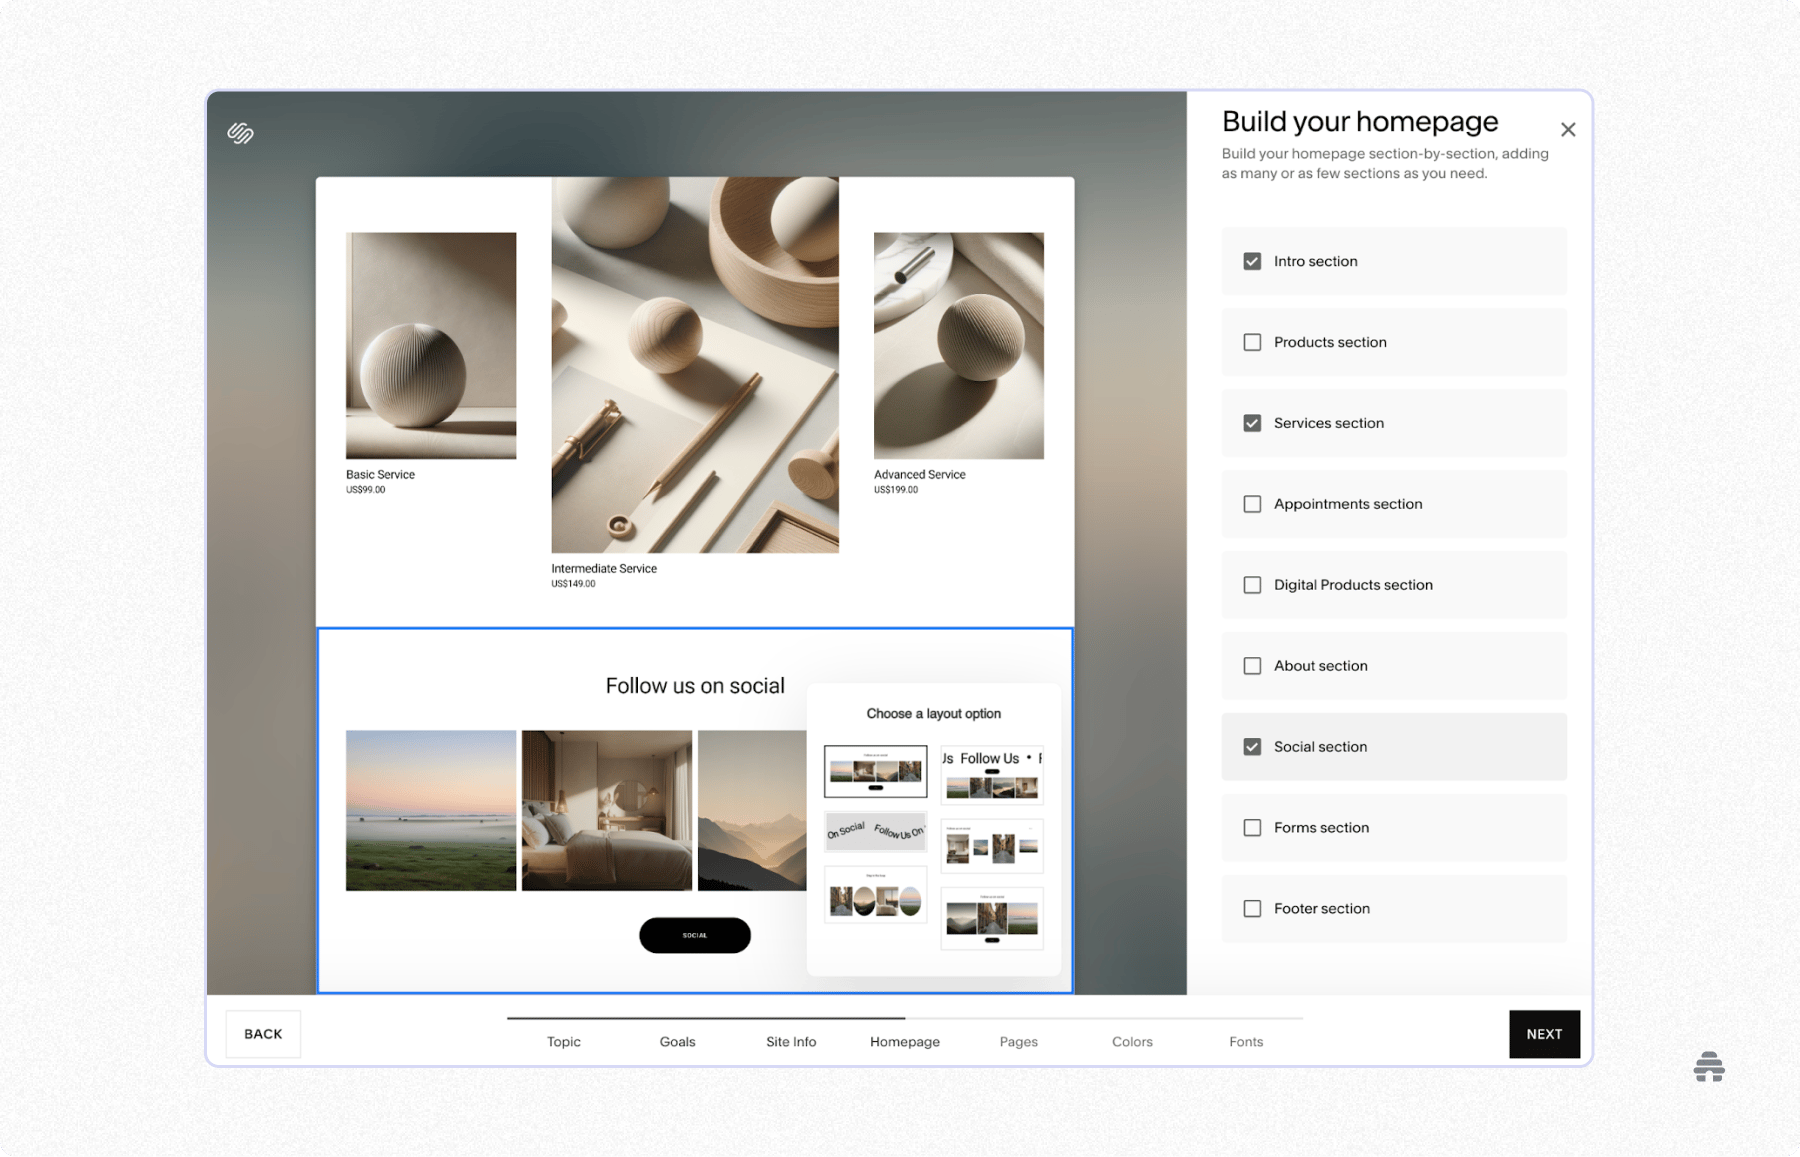The width and height of the screenshot is (1800, 1157).
Task: Uncheck the Intro section checkbox
Action: tap(1252, 261)
